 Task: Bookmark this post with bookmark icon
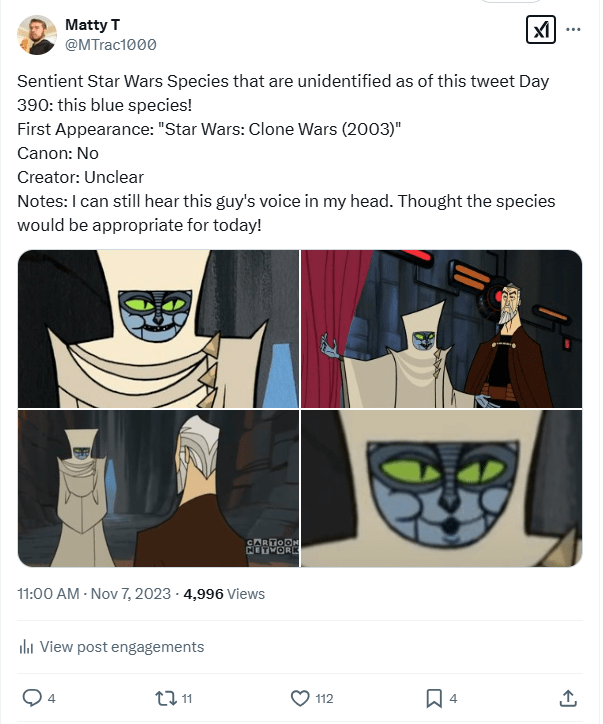[x=434, y=697]
